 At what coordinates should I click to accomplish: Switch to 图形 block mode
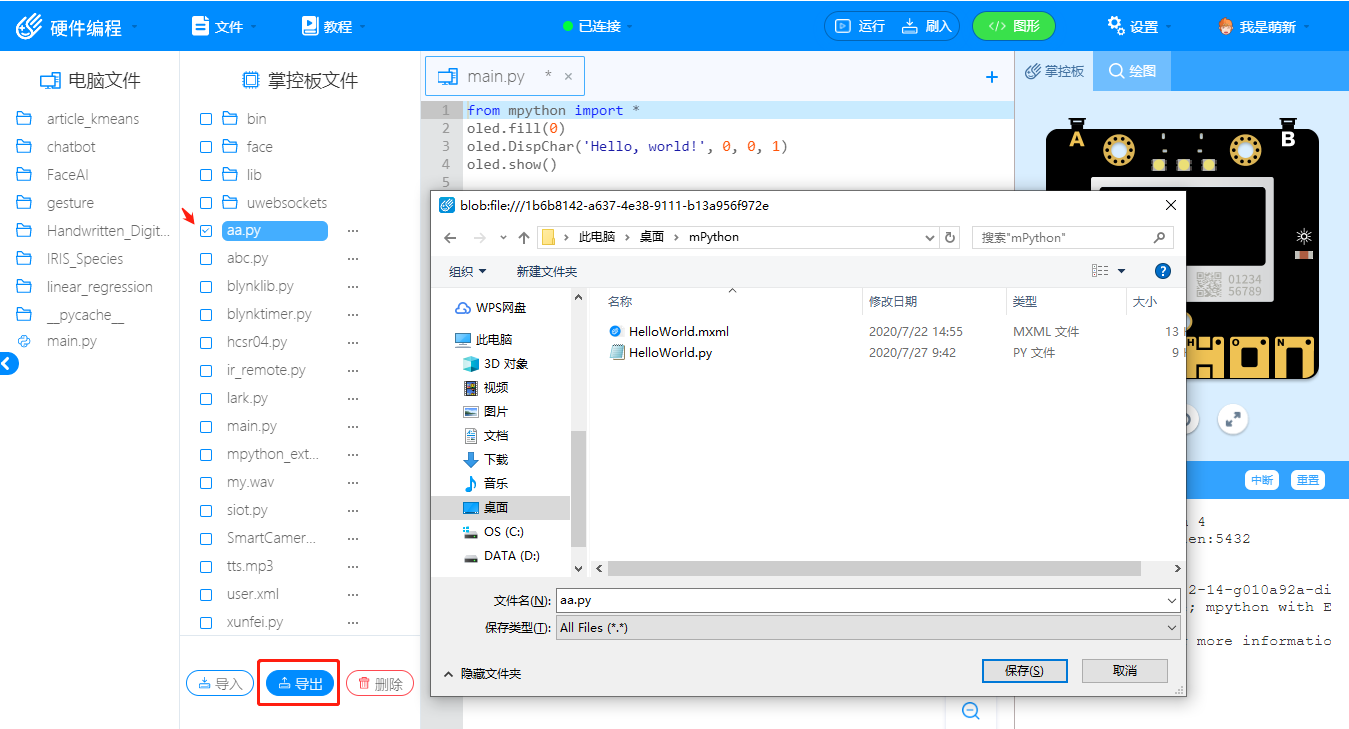click(1014, 26)
